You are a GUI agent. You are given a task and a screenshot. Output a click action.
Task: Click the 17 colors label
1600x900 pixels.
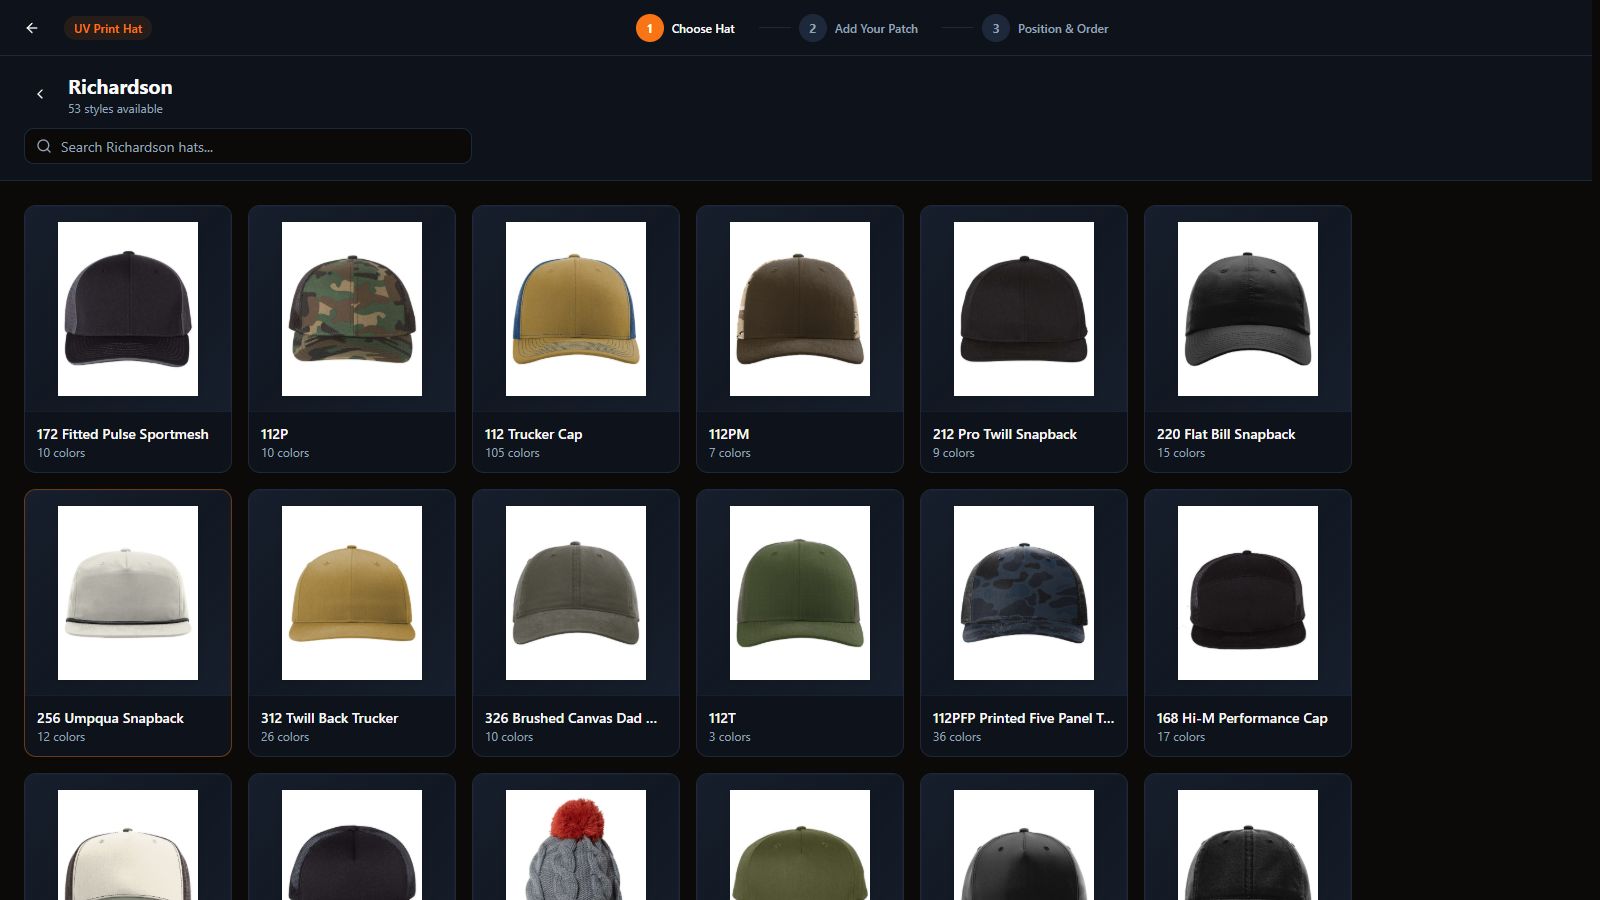click(1181, 737)
